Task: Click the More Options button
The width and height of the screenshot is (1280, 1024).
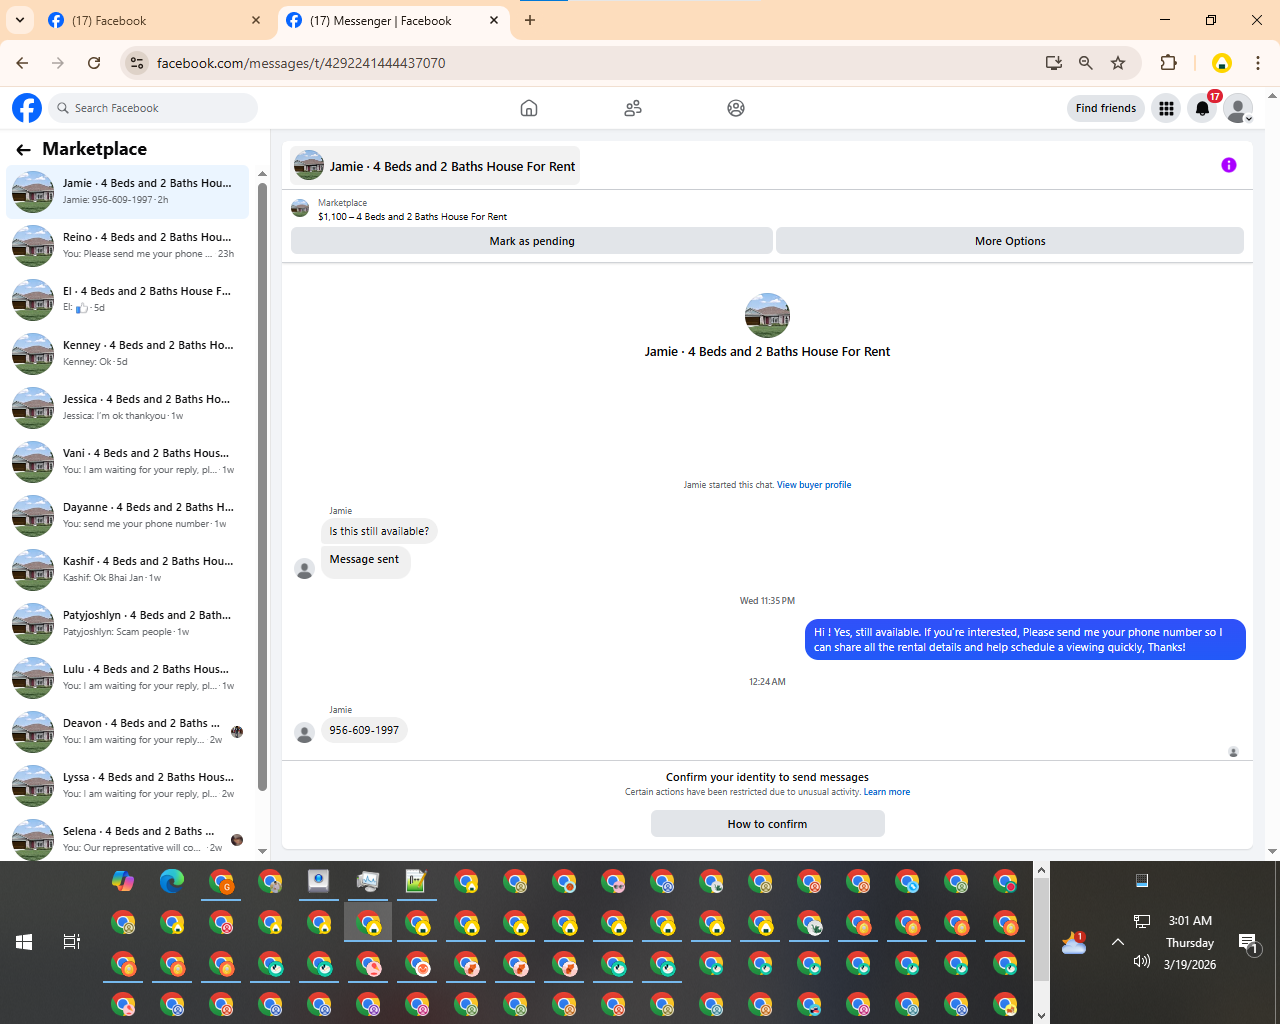Action: click(x=1010, y=241)
